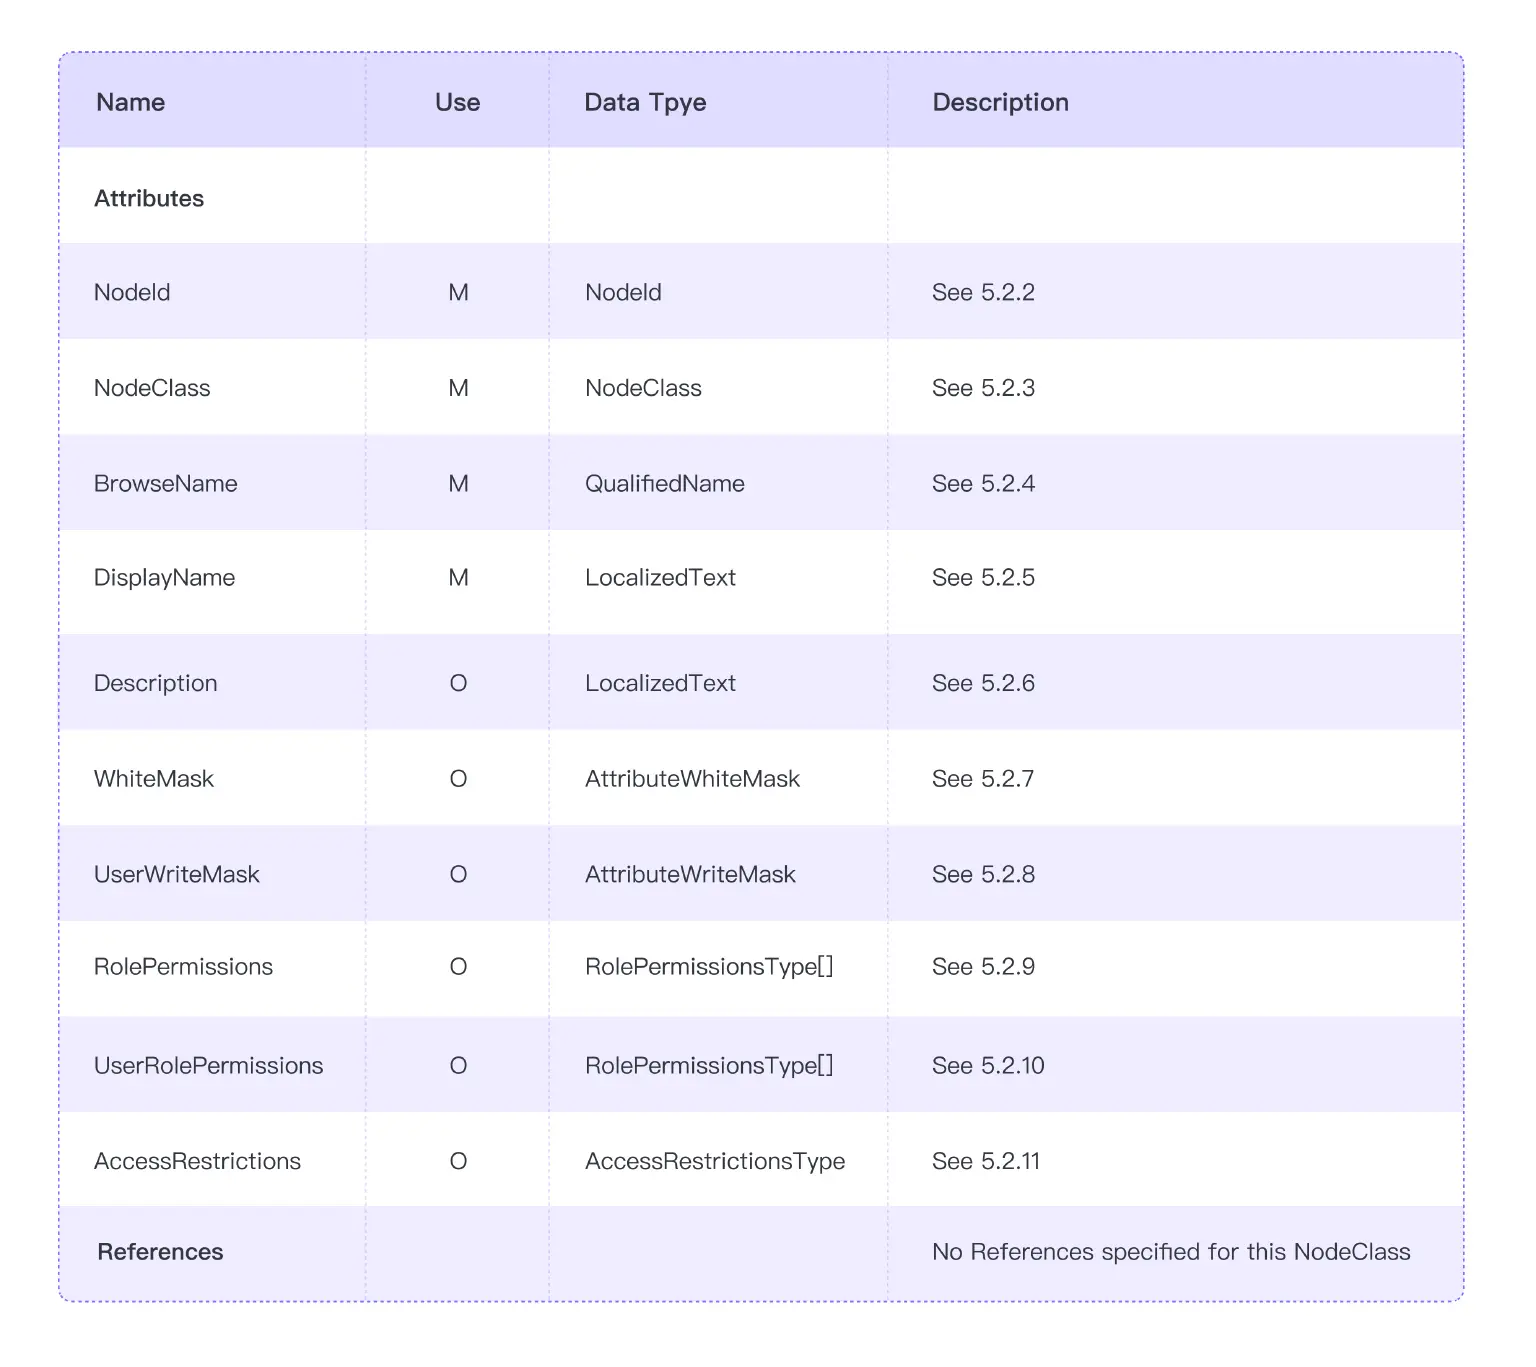Viewport: 1536px width, 1367px height.
Task: Open the See 5.2.3 reference
Action: [x=983, y=388]
